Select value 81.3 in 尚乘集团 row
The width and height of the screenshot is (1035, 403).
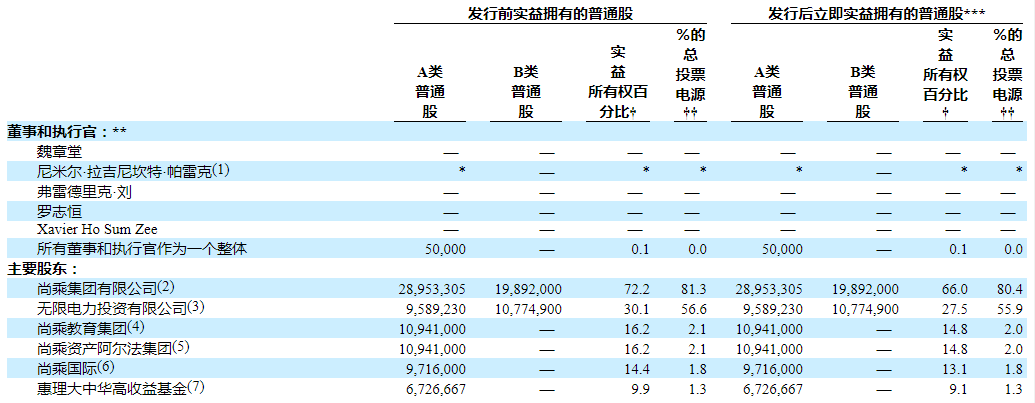[x=696, y=289]
